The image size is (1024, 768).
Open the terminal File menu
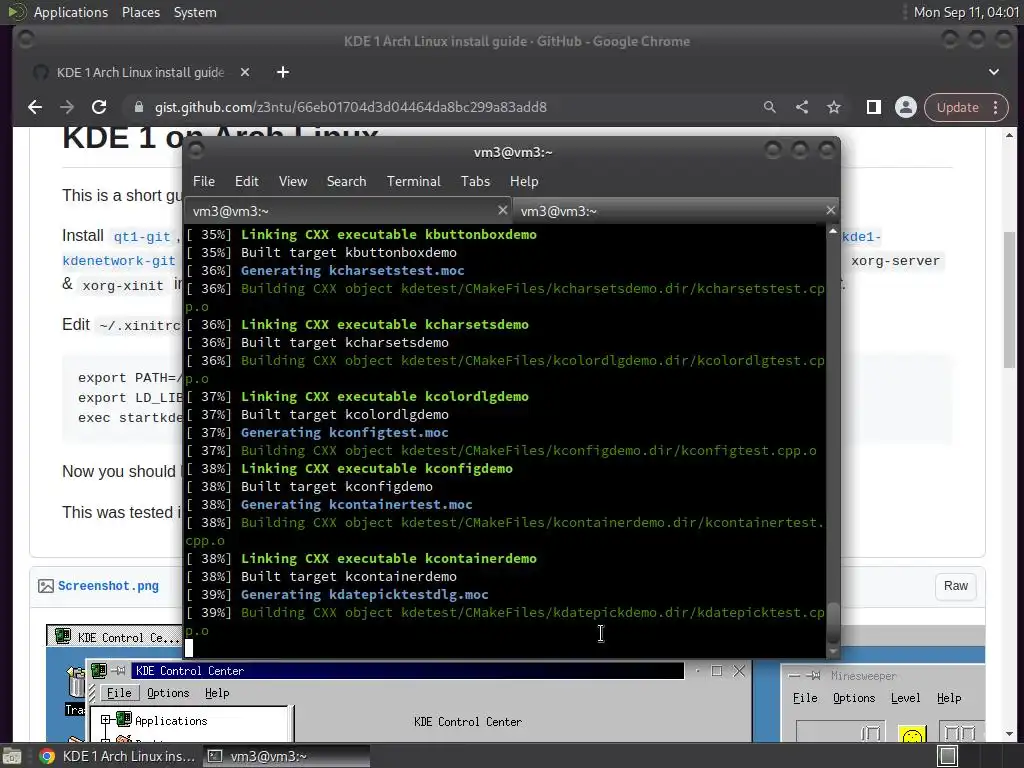(x=204, y=182)
